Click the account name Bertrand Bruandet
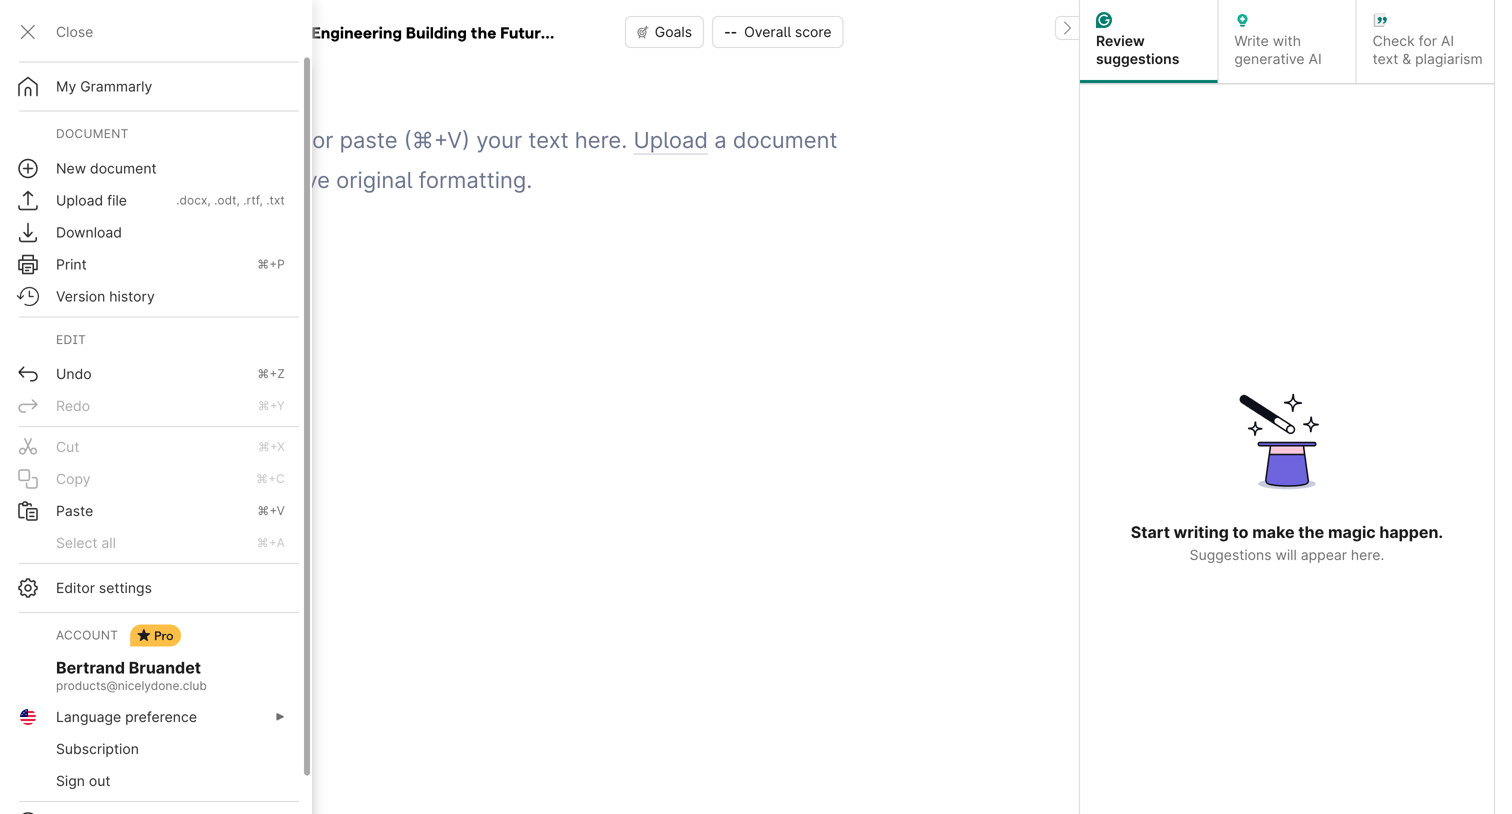The height and width of the screenshot is (814, 1512). (128, 668)
